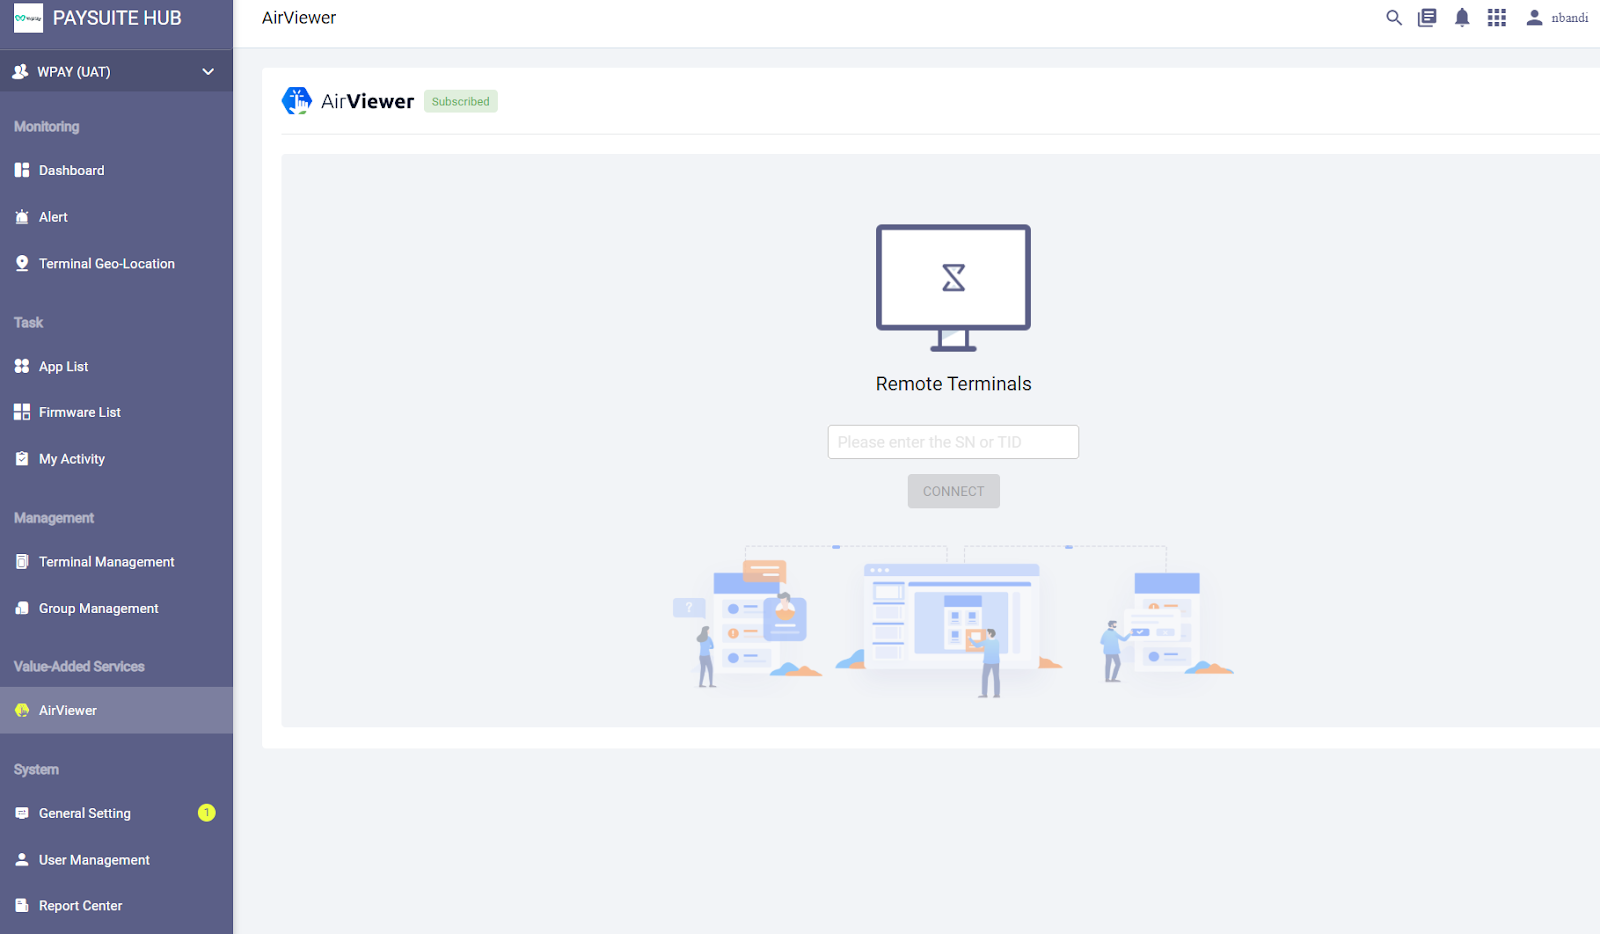The height and width of the screenshot is (934, 1600).
Task: Select AirViewer menu item
Action: 116,710
